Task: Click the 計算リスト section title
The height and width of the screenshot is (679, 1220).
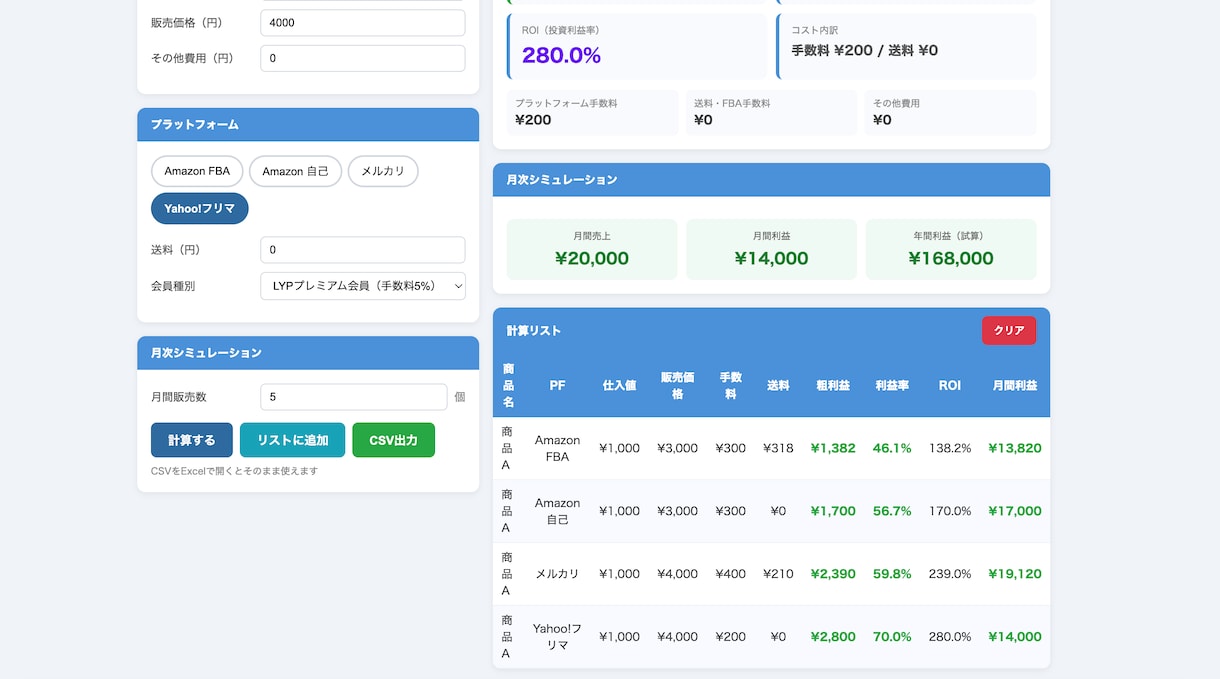Action: (x=534, y=330)
